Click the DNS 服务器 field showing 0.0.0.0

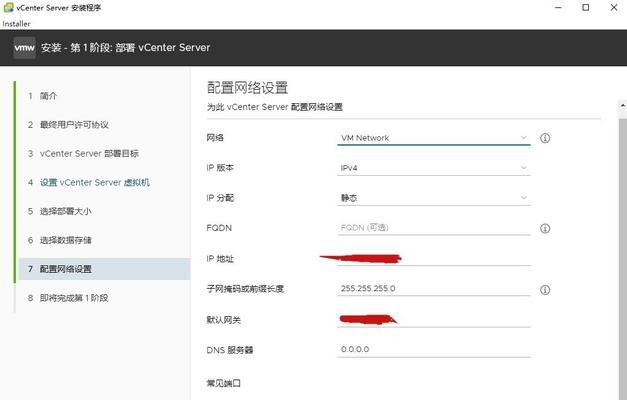(x=434, y=350)
